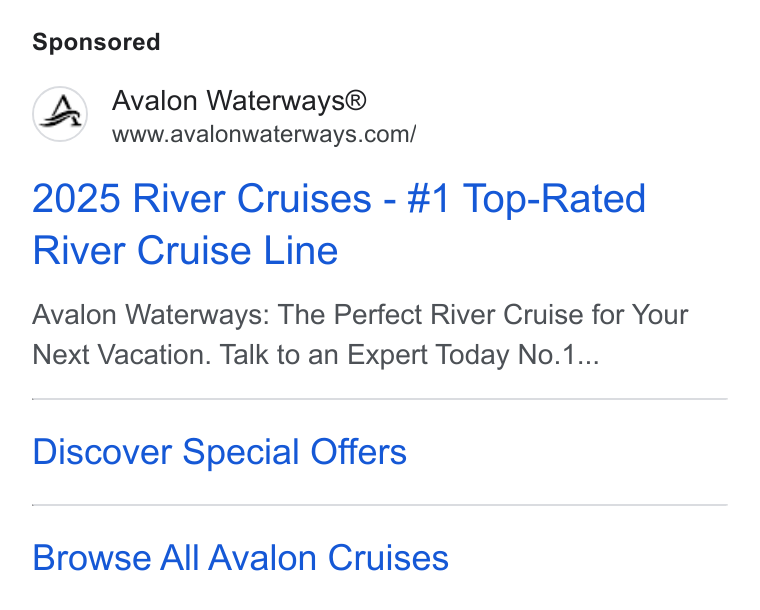
Task: Click '2025' at the start of the headline
Action: 76,199
